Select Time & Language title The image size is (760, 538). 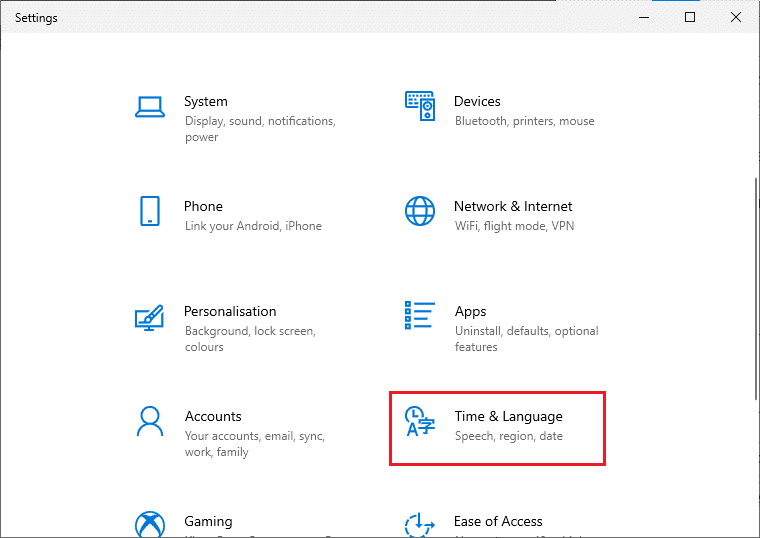(508, 416)
